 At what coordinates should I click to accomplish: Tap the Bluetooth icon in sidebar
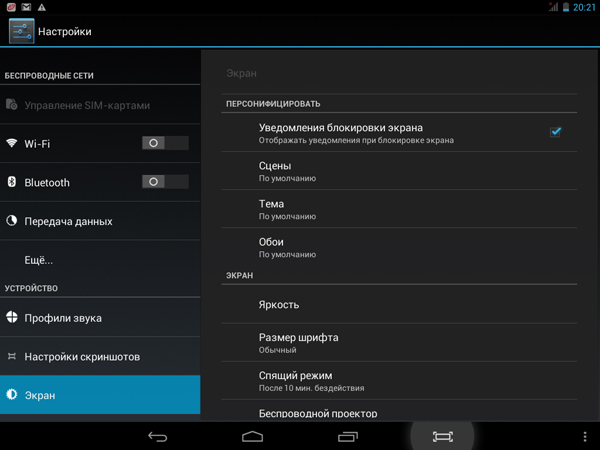[x=13, y=182]
